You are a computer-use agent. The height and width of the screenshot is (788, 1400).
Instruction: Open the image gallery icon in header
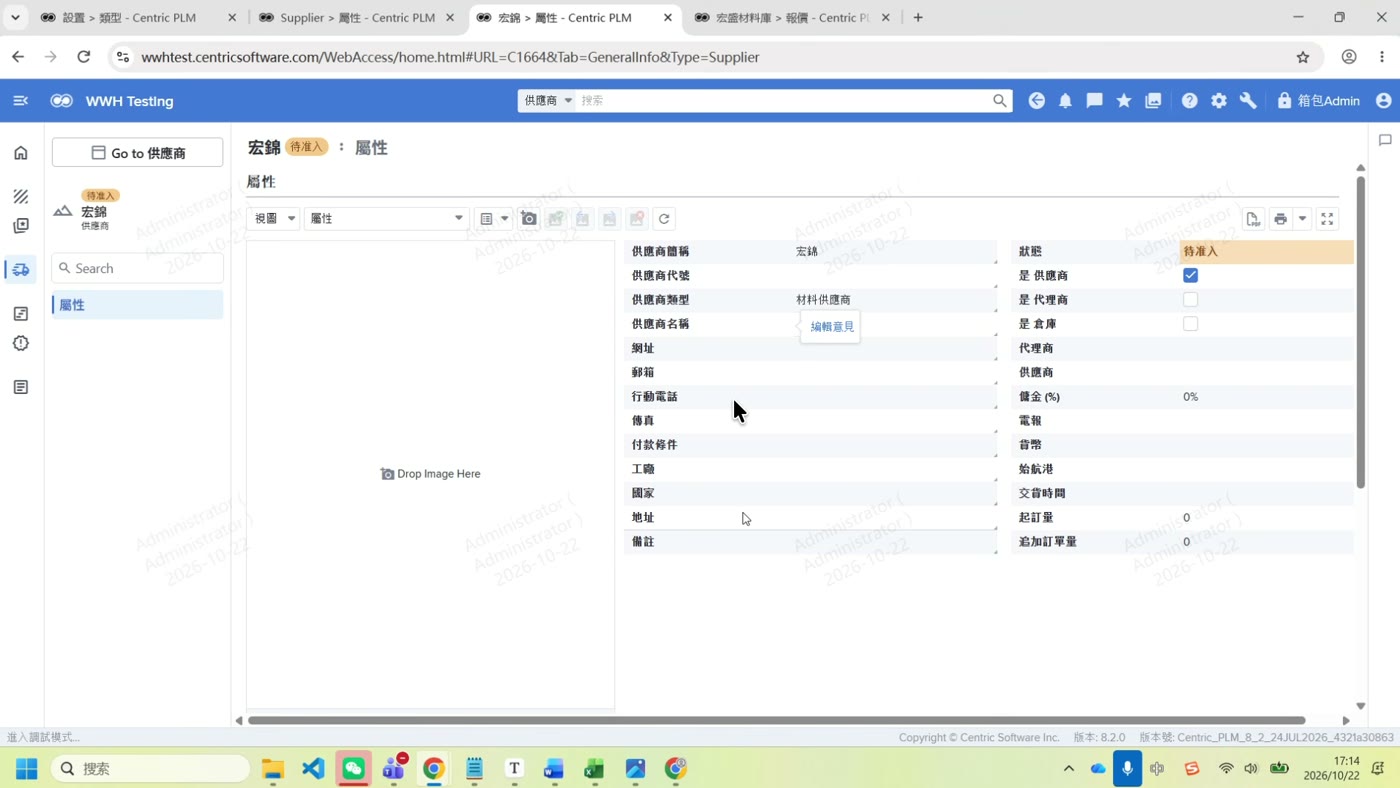1153,101
